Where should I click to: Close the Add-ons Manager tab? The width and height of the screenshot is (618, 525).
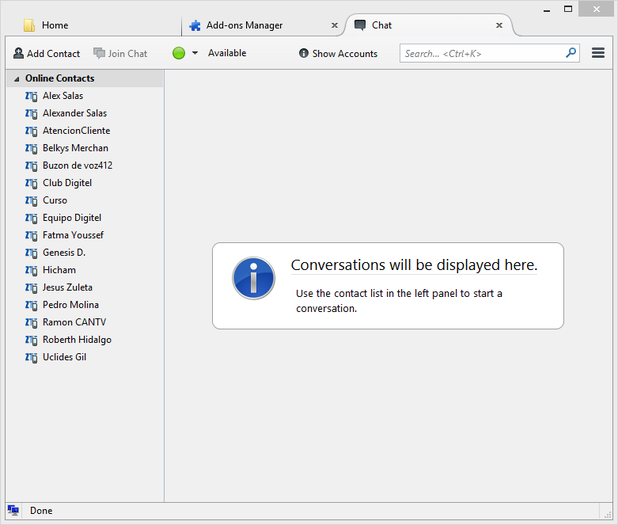(x=334, y=26)
